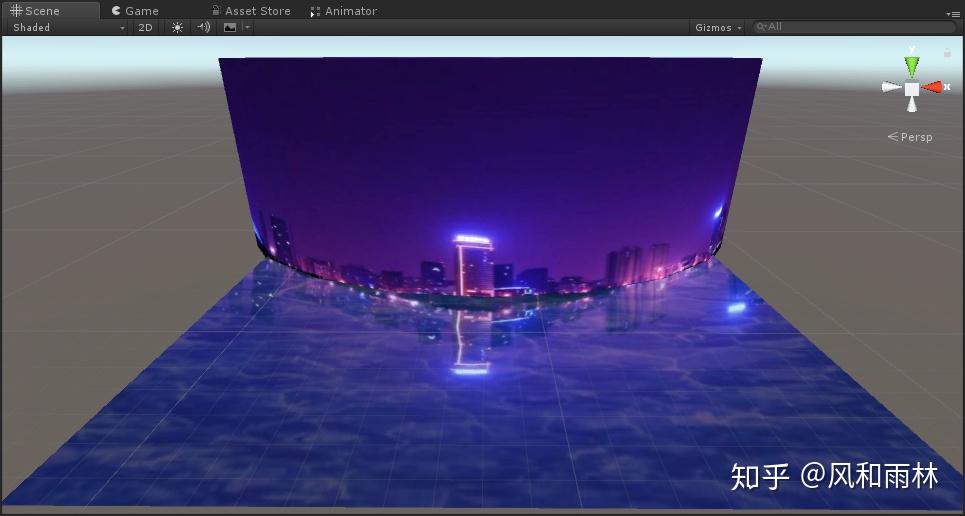Open the Asset Store tab
The height and width of the screenshot is (516, 965).
(x=251, y=10)
